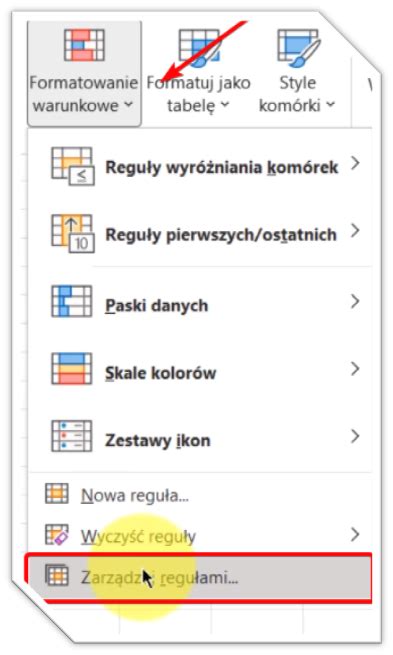Select the Skale kolorów menu entry

click(200, 368)
